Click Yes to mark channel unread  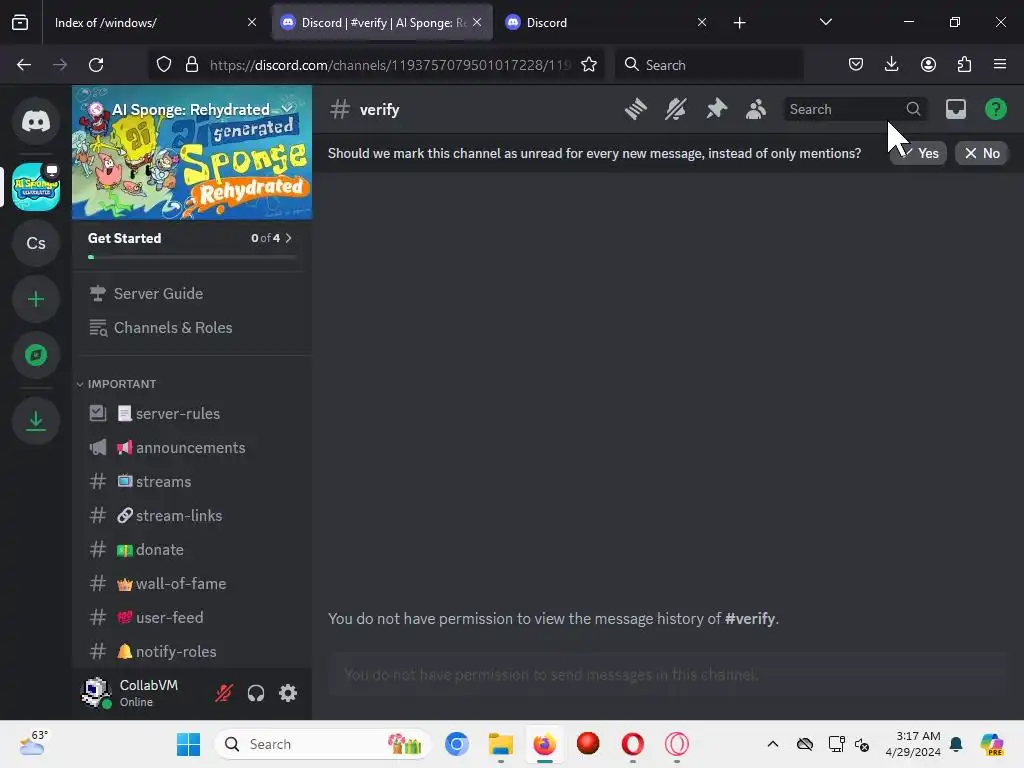(x=918, y=153)
